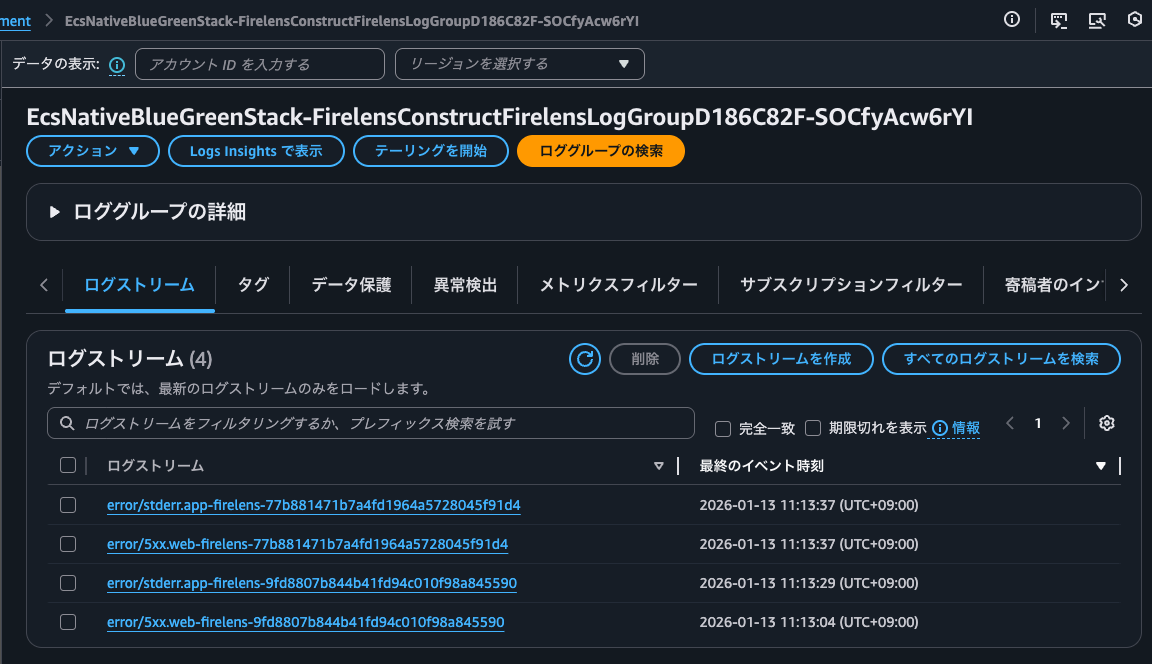Enable the 完全一致 checkbox
Viewport: 1152px width, 664px height.
(x=723, y=428)
